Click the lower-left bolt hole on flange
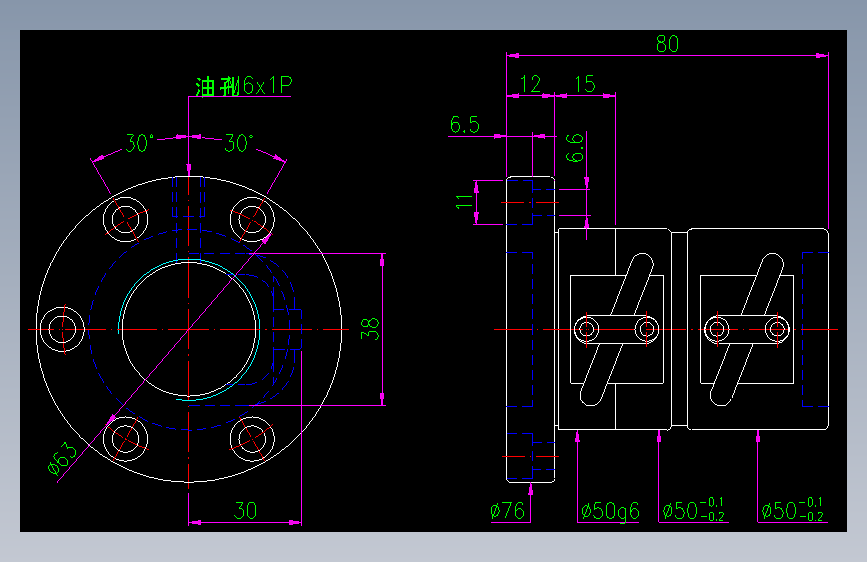This screenshot has height=562, width=867. pos(126,439)
